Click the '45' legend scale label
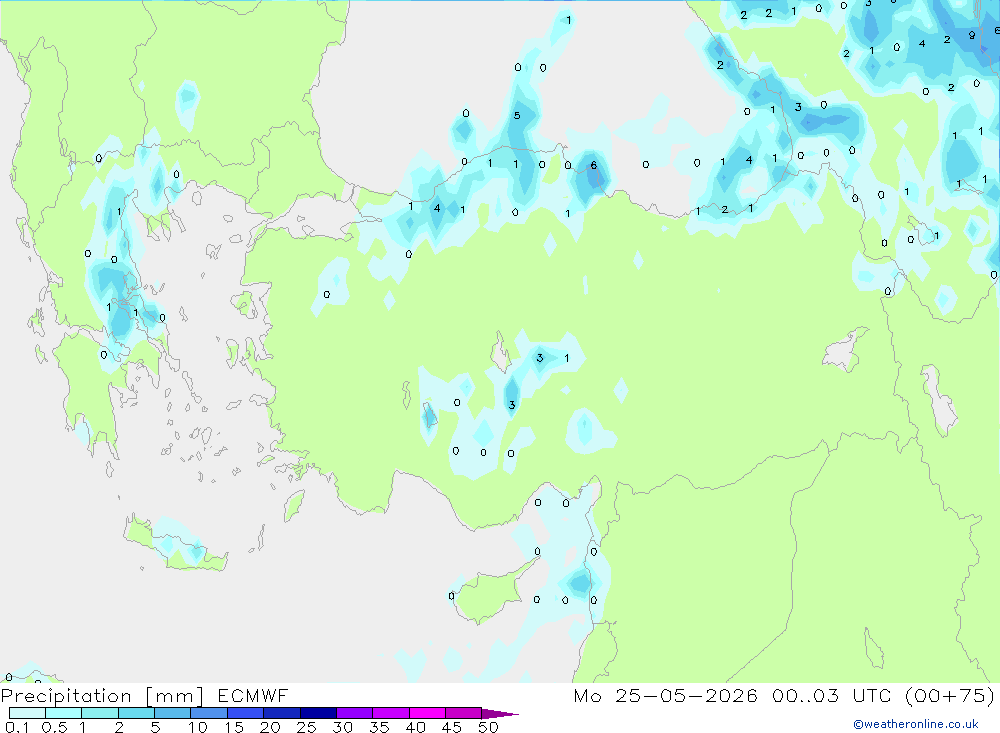 tap(452, 727)
